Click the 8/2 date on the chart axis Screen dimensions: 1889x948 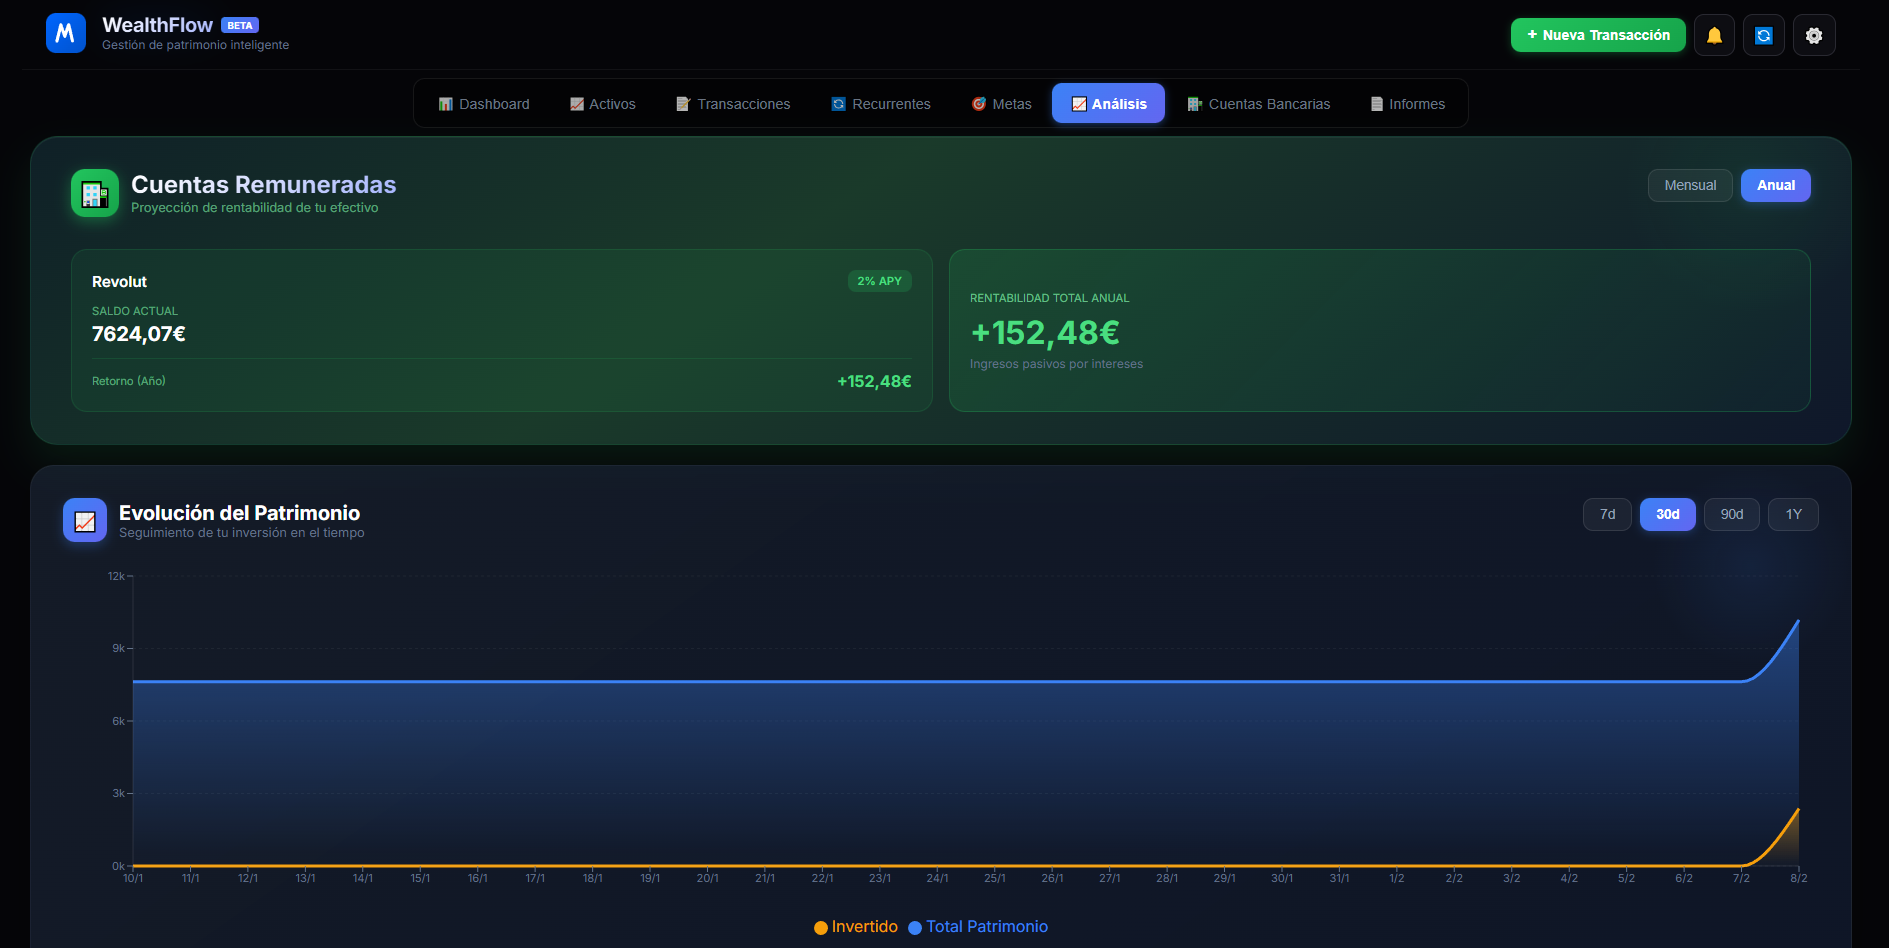coord(1798,878)
